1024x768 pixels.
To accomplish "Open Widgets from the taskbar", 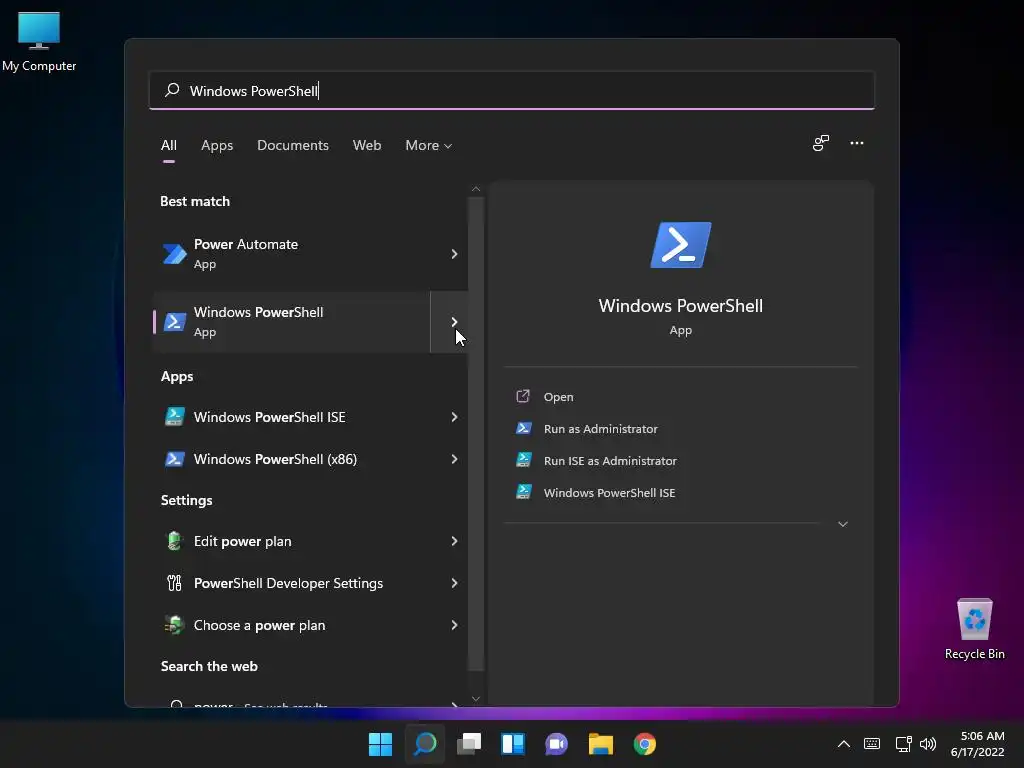I will click(513, 744).
